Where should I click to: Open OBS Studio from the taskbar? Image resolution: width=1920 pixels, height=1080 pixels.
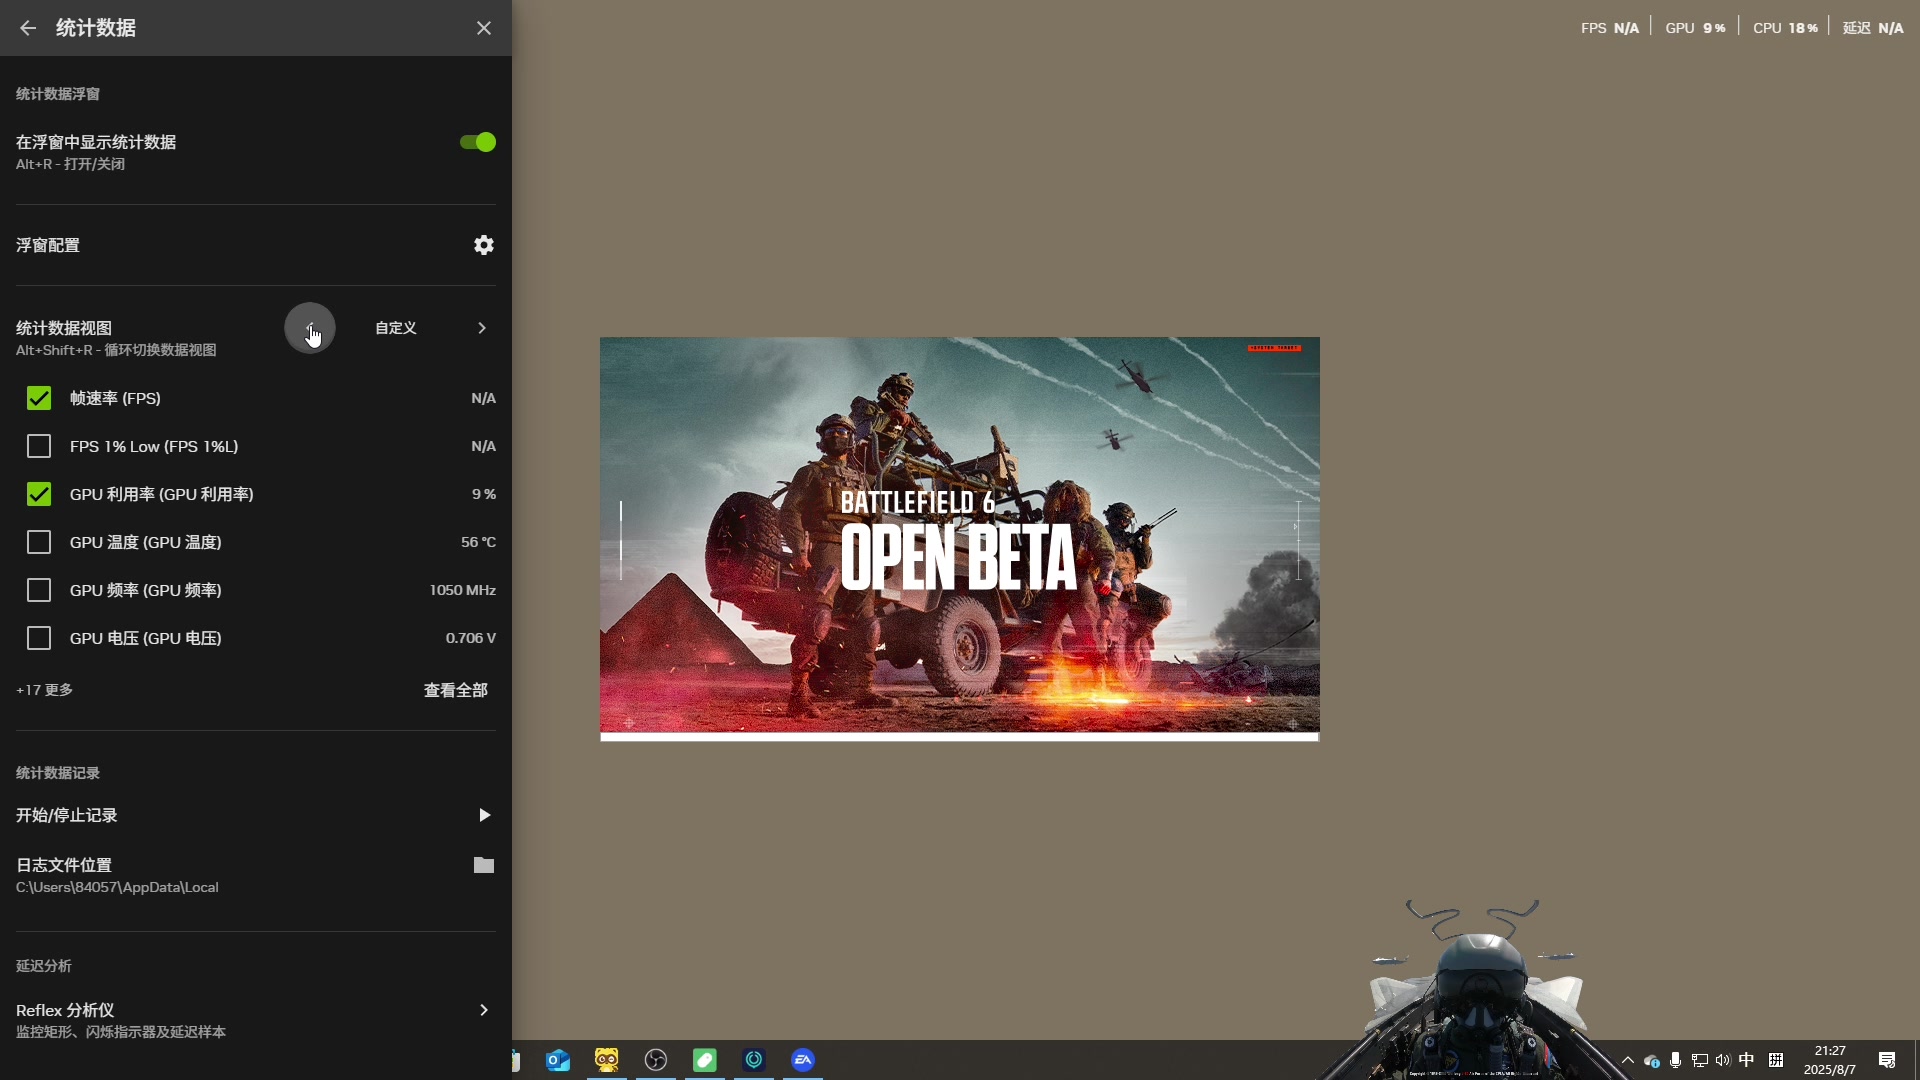point(656,1060)
